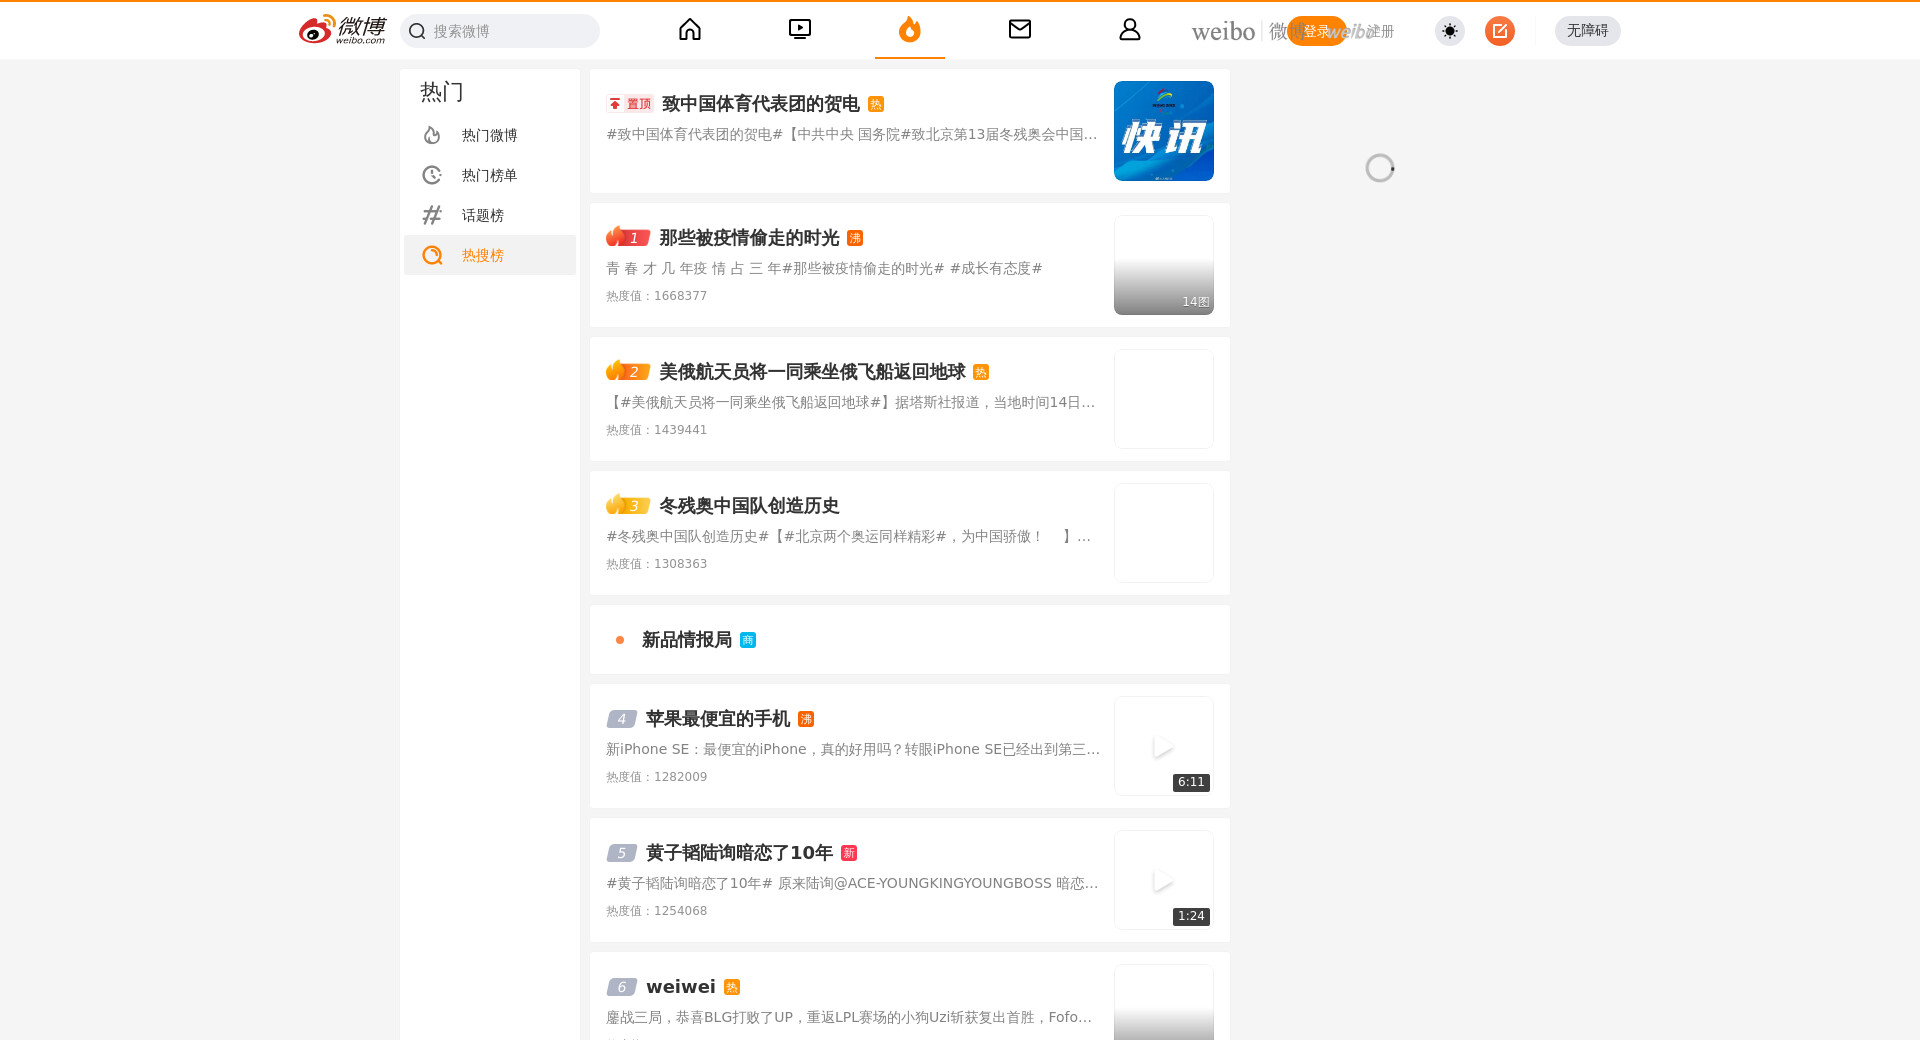Open the user profile icon
The height and width of the screenshot is (1040, 1920).
click(x=1129, y=30)
